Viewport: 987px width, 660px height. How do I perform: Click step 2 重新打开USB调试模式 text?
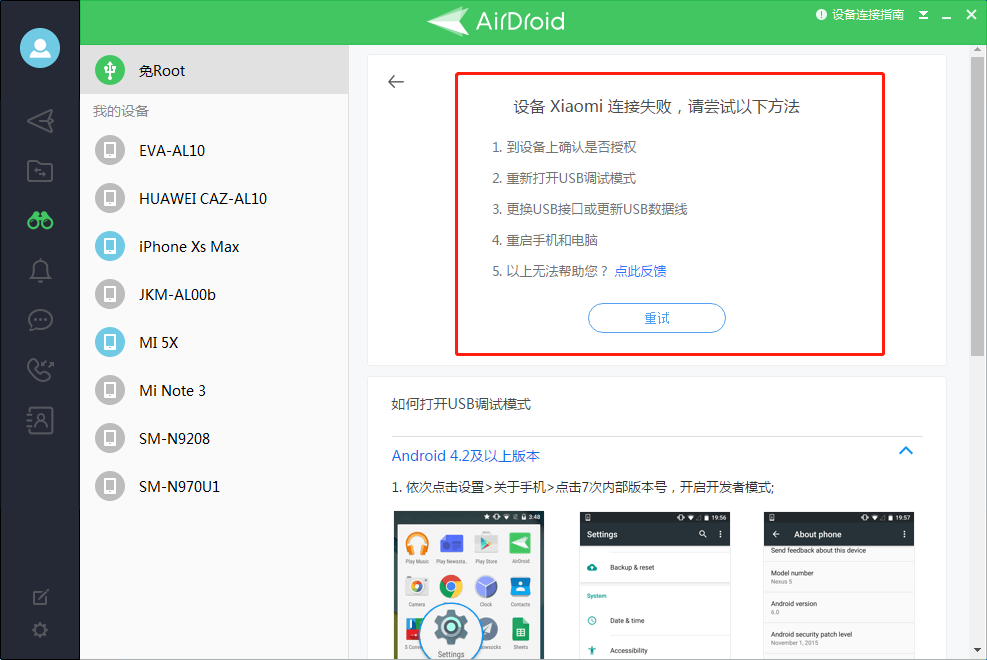(x=571, y=178)
